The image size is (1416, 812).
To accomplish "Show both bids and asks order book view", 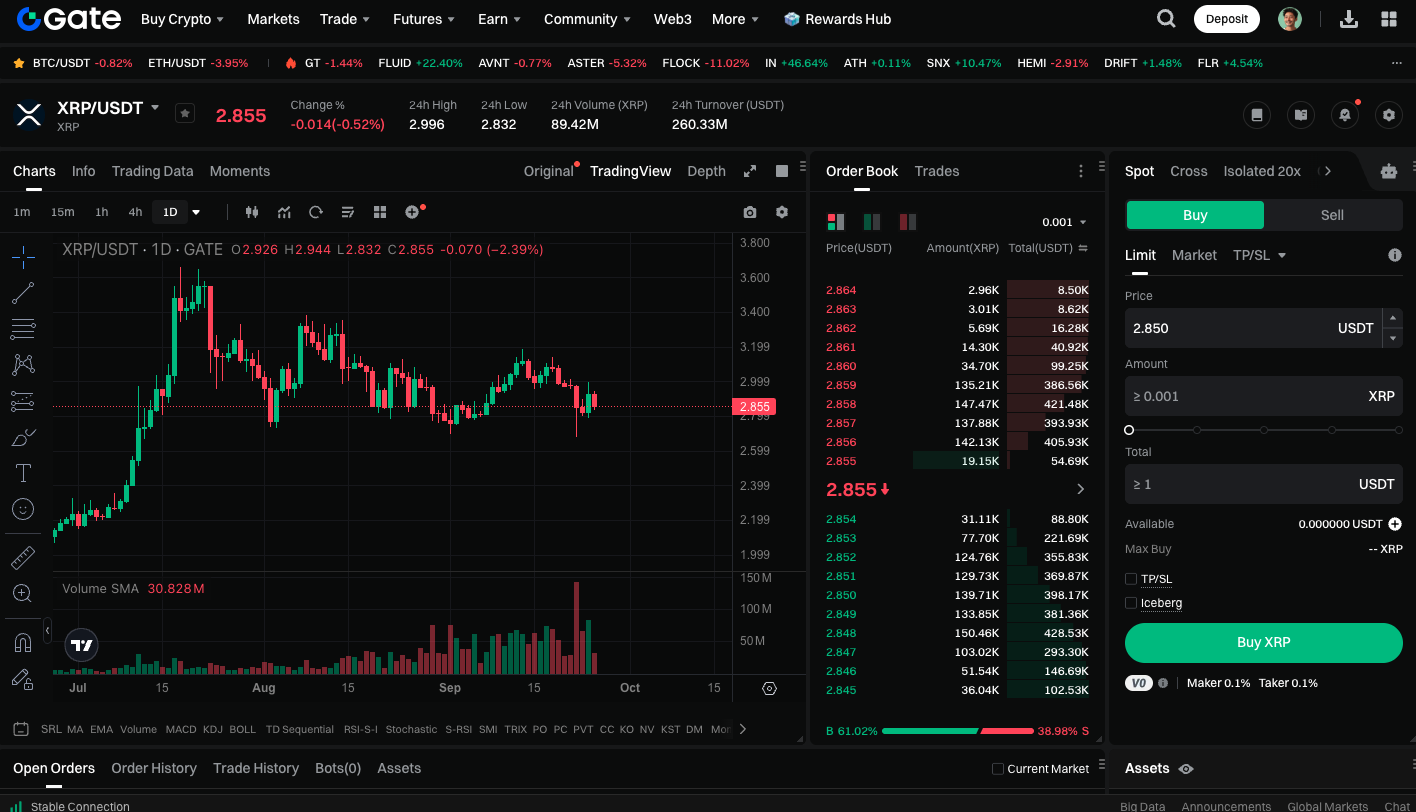I will coord(835,222).
